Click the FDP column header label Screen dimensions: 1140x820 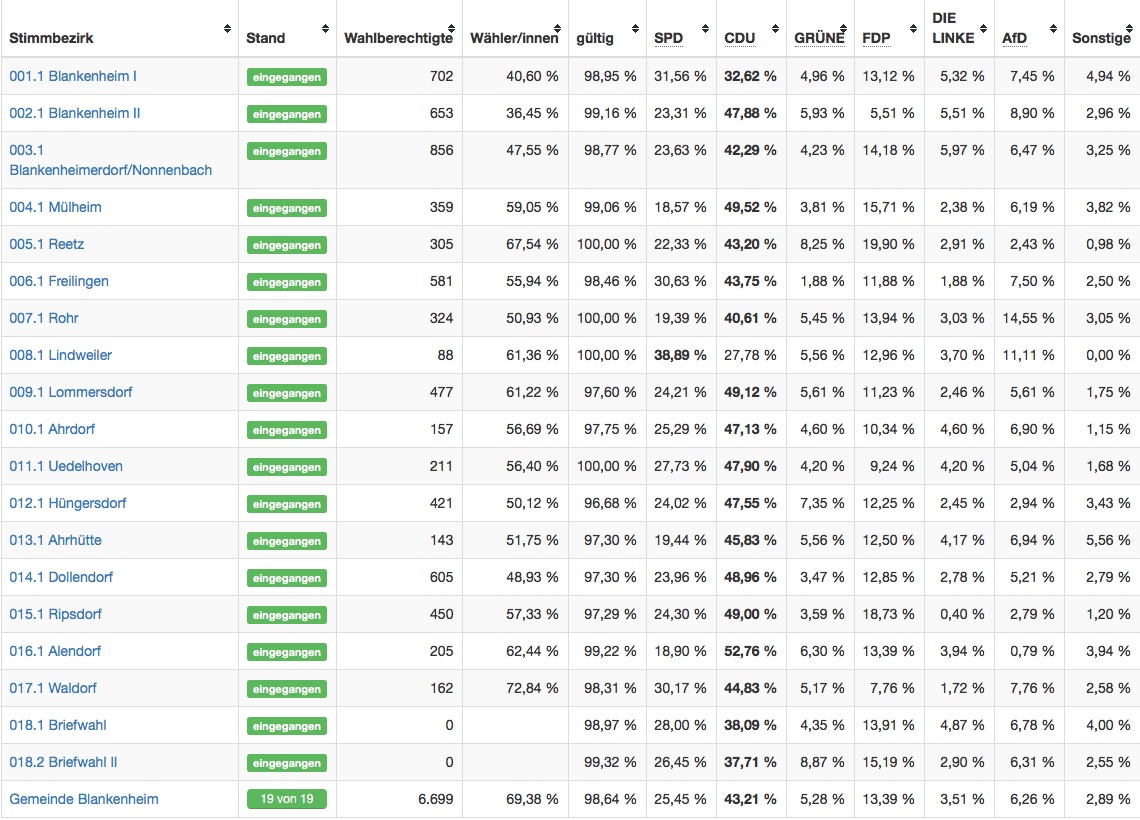(876, 39)
